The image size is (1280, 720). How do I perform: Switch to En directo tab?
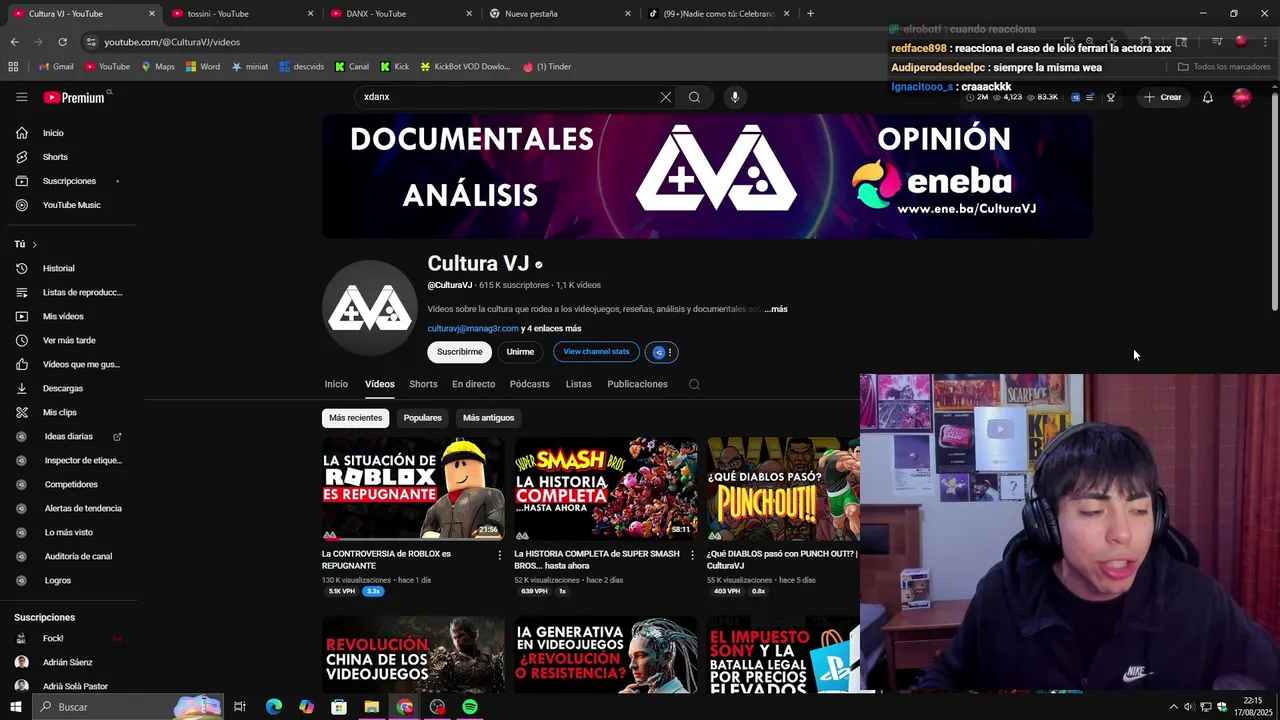473,384
